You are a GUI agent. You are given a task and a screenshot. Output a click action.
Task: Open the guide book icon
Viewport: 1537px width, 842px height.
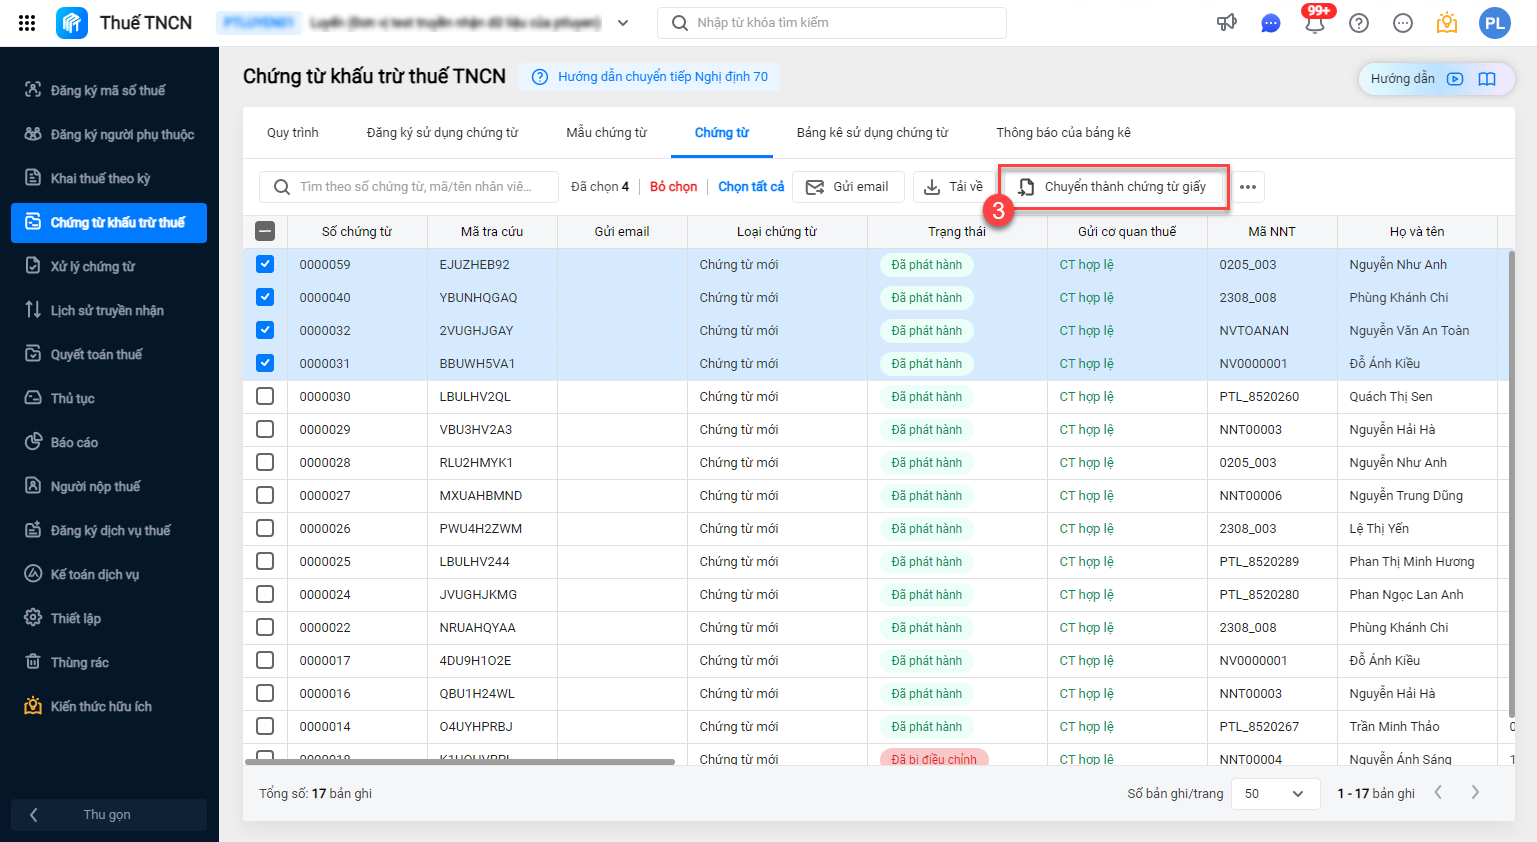(1487, 79)
